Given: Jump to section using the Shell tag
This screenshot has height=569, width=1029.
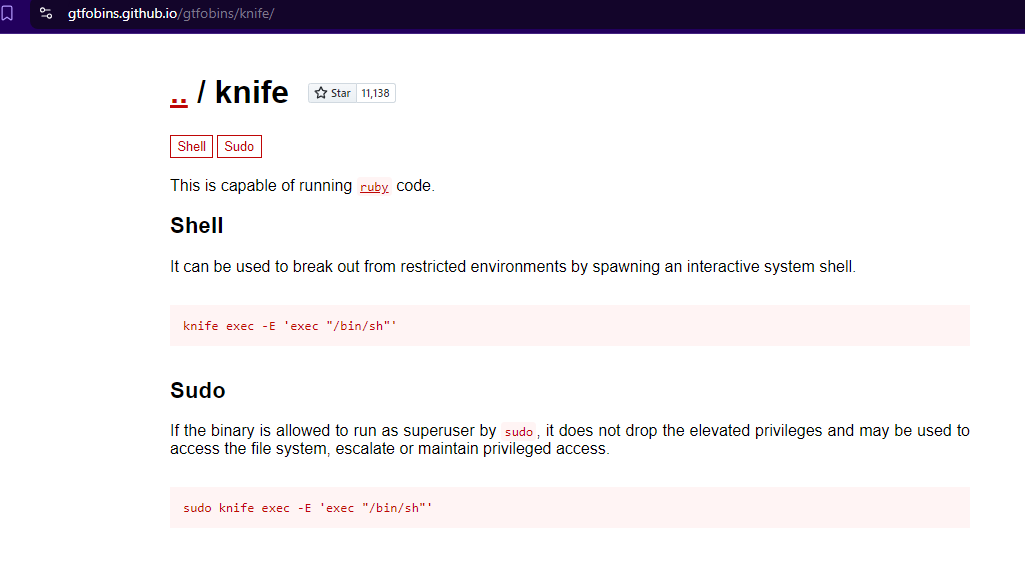Looking at the screenshot, I should [191, 147].
